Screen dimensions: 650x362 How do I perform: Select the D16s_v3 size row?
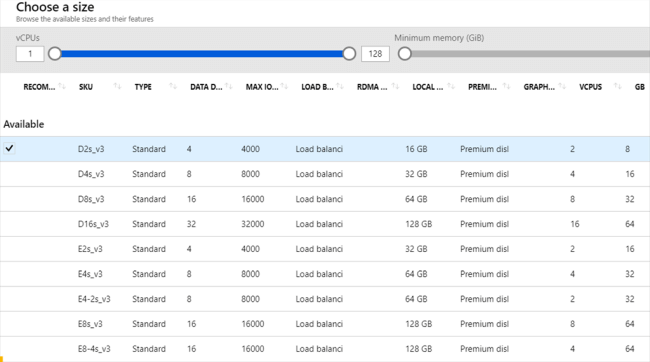(325, 224)
